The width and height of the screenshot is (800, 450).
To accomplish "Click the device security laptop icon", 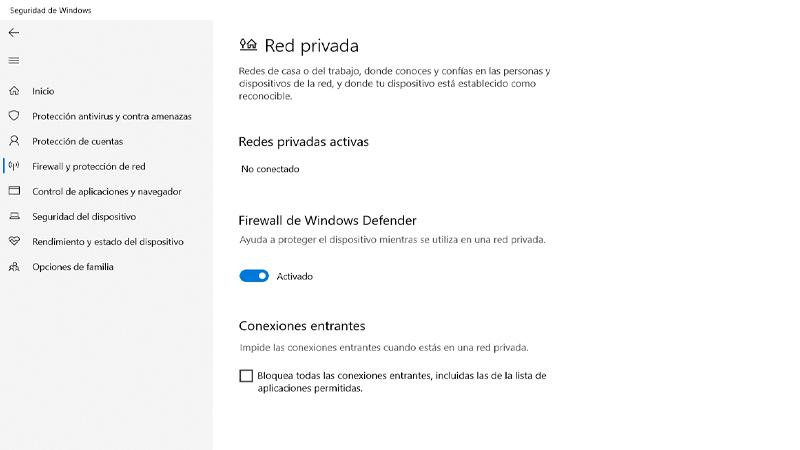I will pyautogui.click(x=14, y=216).
